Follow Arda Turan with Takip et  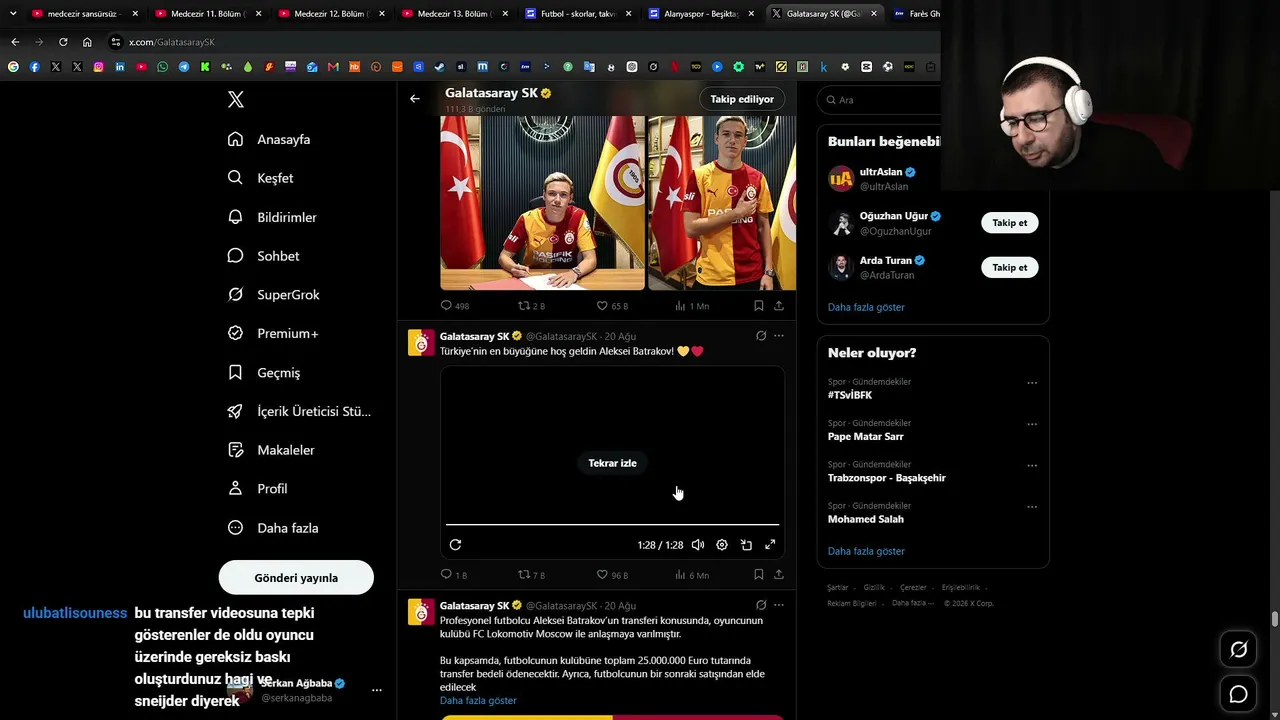click(1010, 267)
